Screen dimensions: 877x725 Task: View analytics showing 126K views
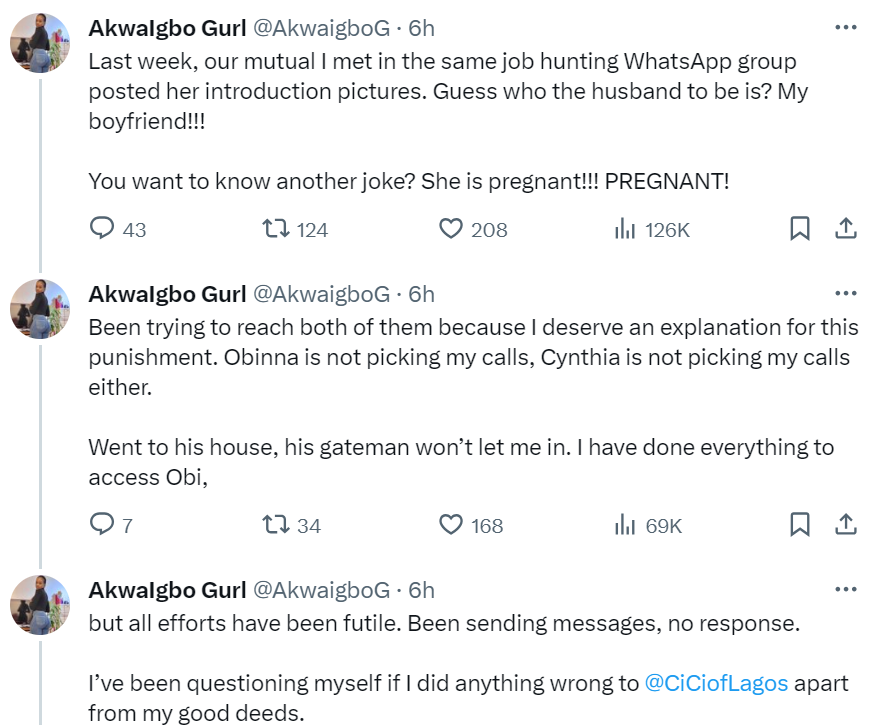coord(626,229)
